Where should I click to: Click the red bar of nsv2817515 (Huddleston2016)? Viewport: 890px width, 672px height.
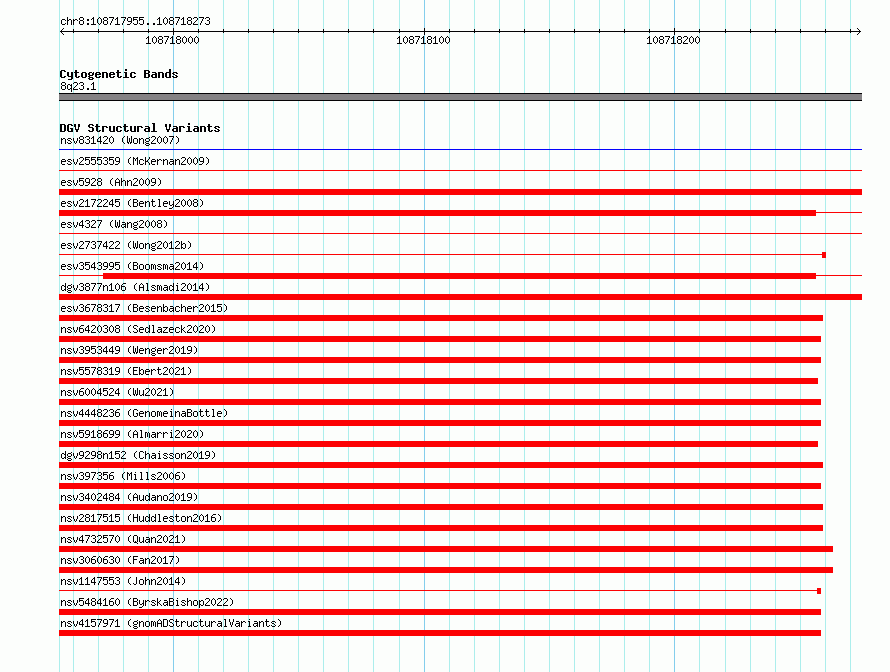point(441,528)
